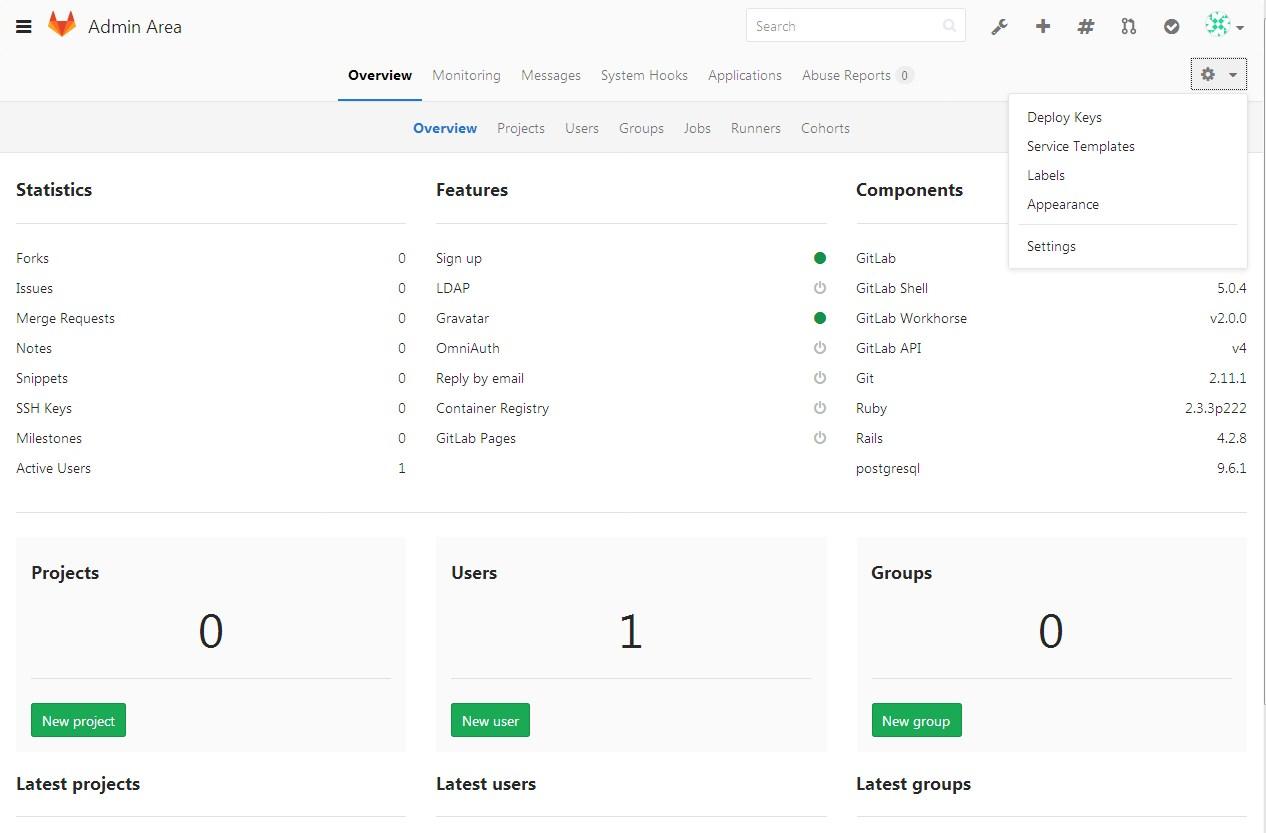Click the New group button

916,721
